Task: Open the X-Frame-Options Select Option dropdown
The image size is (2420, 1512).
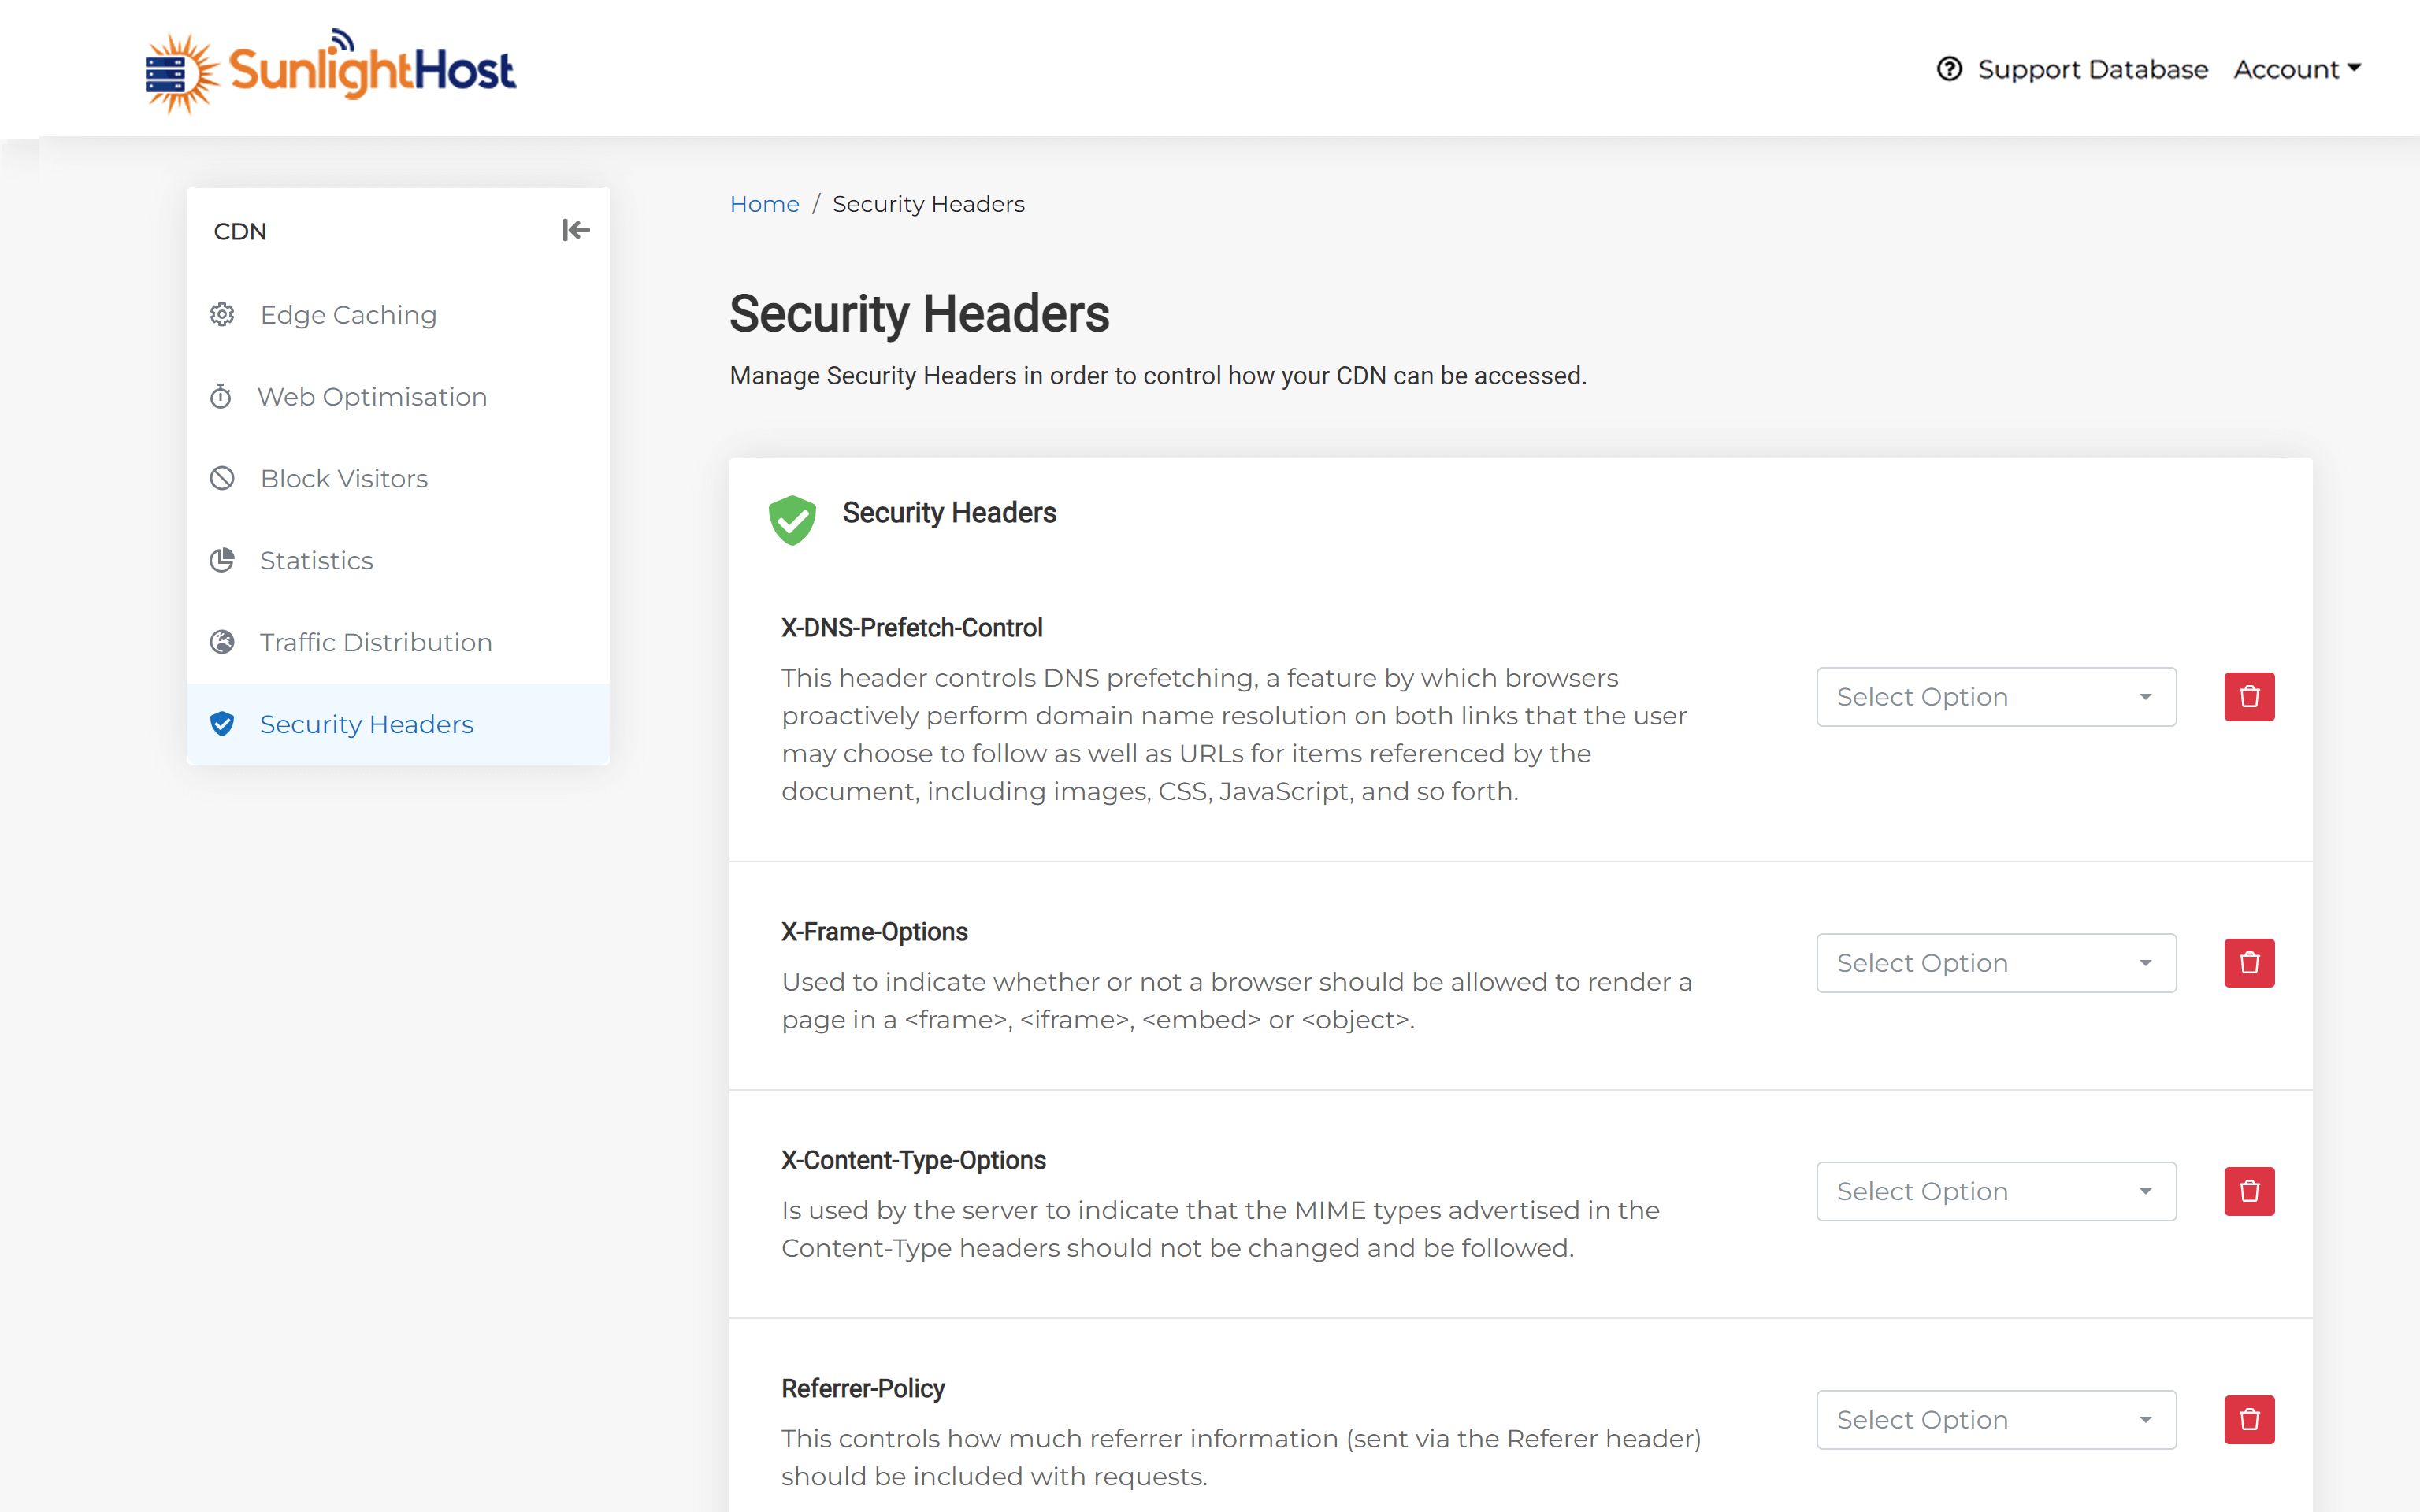Action: (x=1996, y=963)
